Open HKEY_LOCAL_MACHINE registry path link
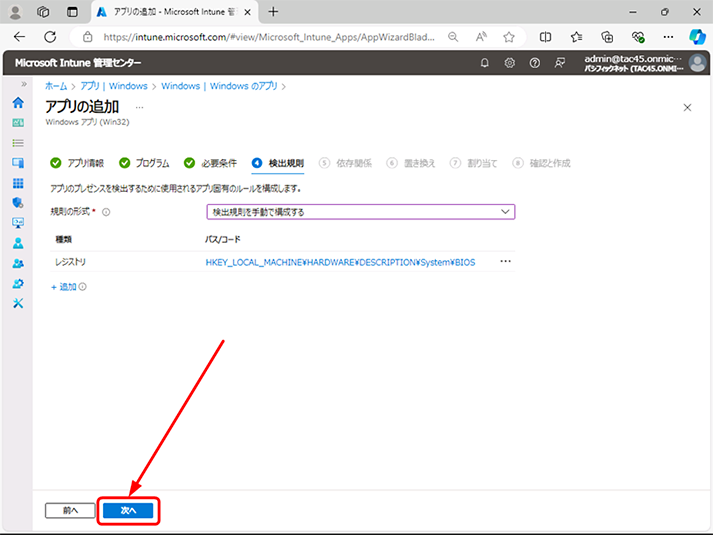Image resolution: width=713 pixels, height=535 pixels. 340,262
